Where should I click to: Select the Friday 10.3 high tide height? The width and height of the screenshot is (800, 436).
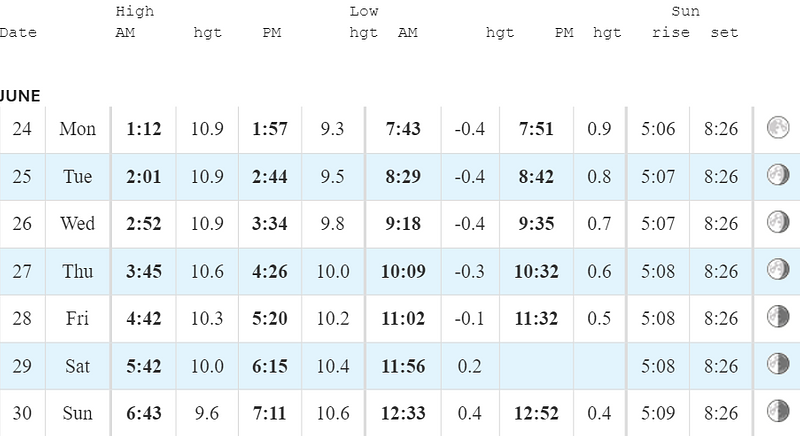click(x=207, y=319)
